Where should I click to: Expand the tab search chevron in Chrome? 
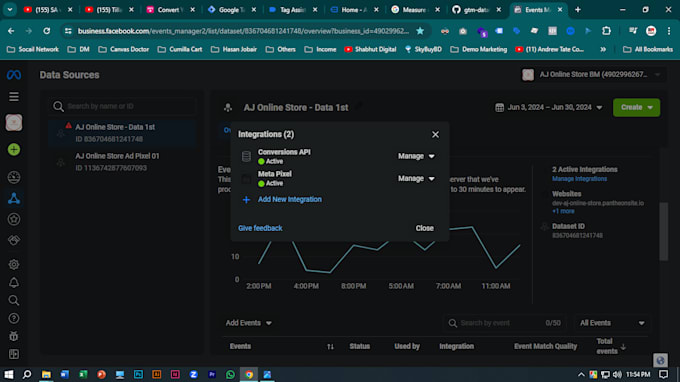click(10, 10)
